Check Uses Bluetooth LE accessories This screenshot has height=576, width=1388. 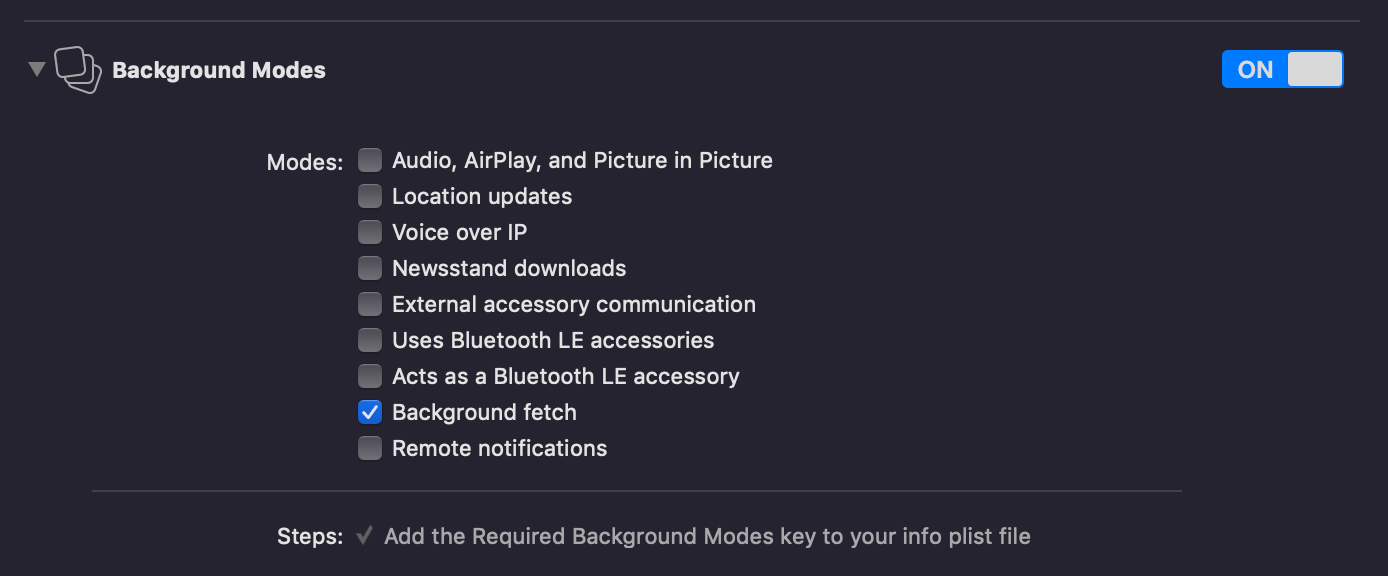click(x=369, y=339)
